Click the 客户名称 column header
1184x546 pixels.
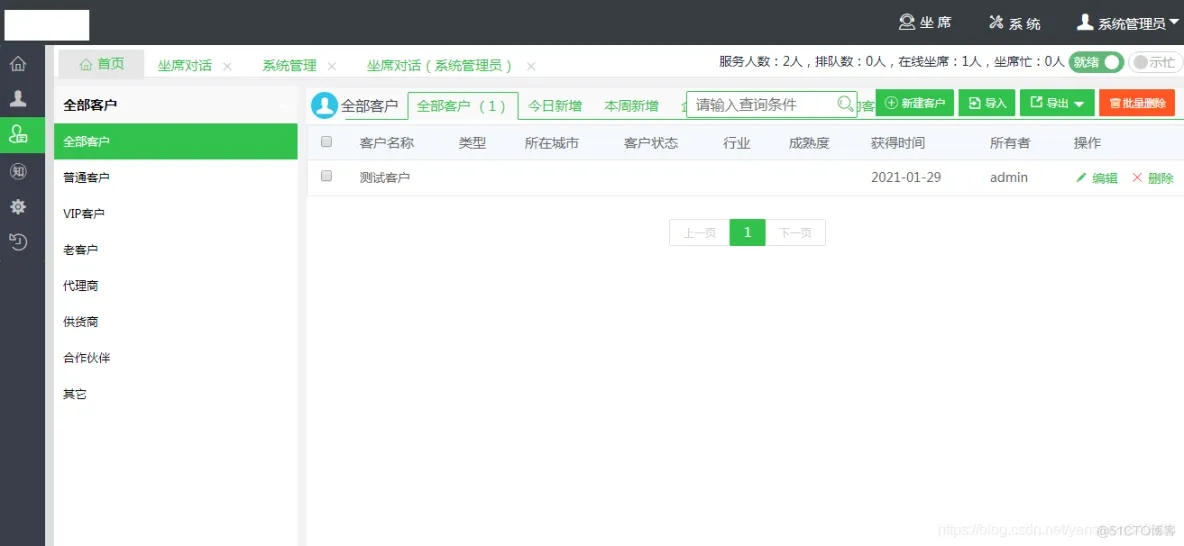pos(387,143)
